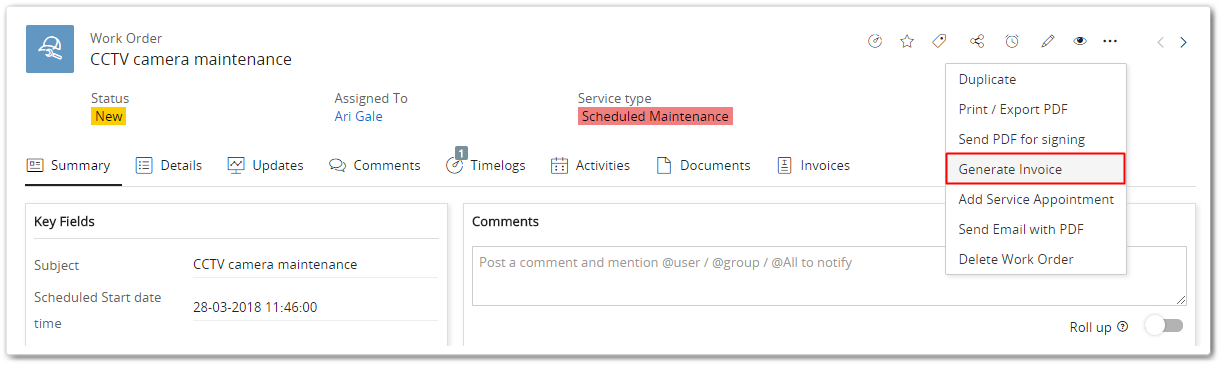Screen dimensions: 1223x367
Task: Click the Work Order module icon
Action: 50,48
